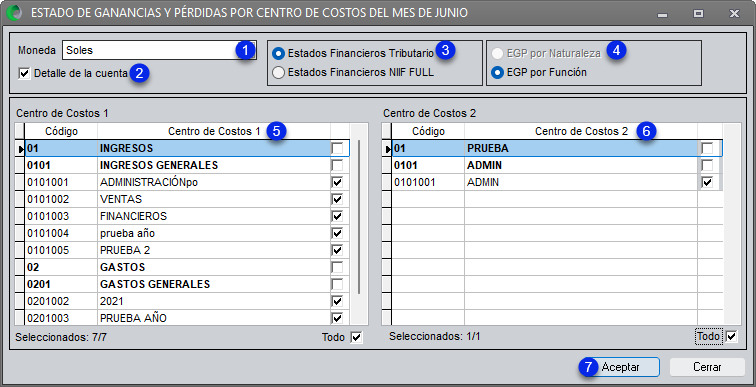Select the PRUEBA row in Centro de Costos 2
The height and width of the screenshot is (387, 756).
557,148
